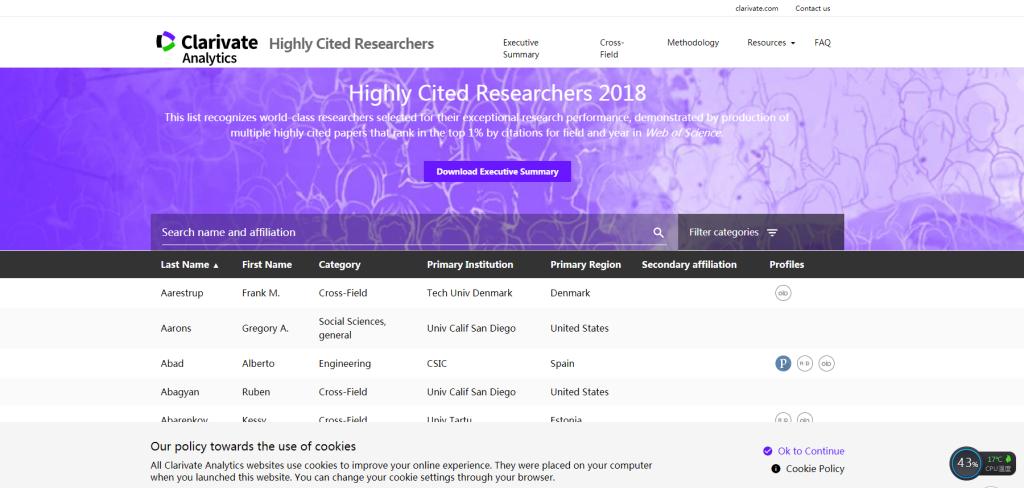Go to the Methodology page
Image resolution: width=1024 pixels, height=488 pixels.
[693, 43]
